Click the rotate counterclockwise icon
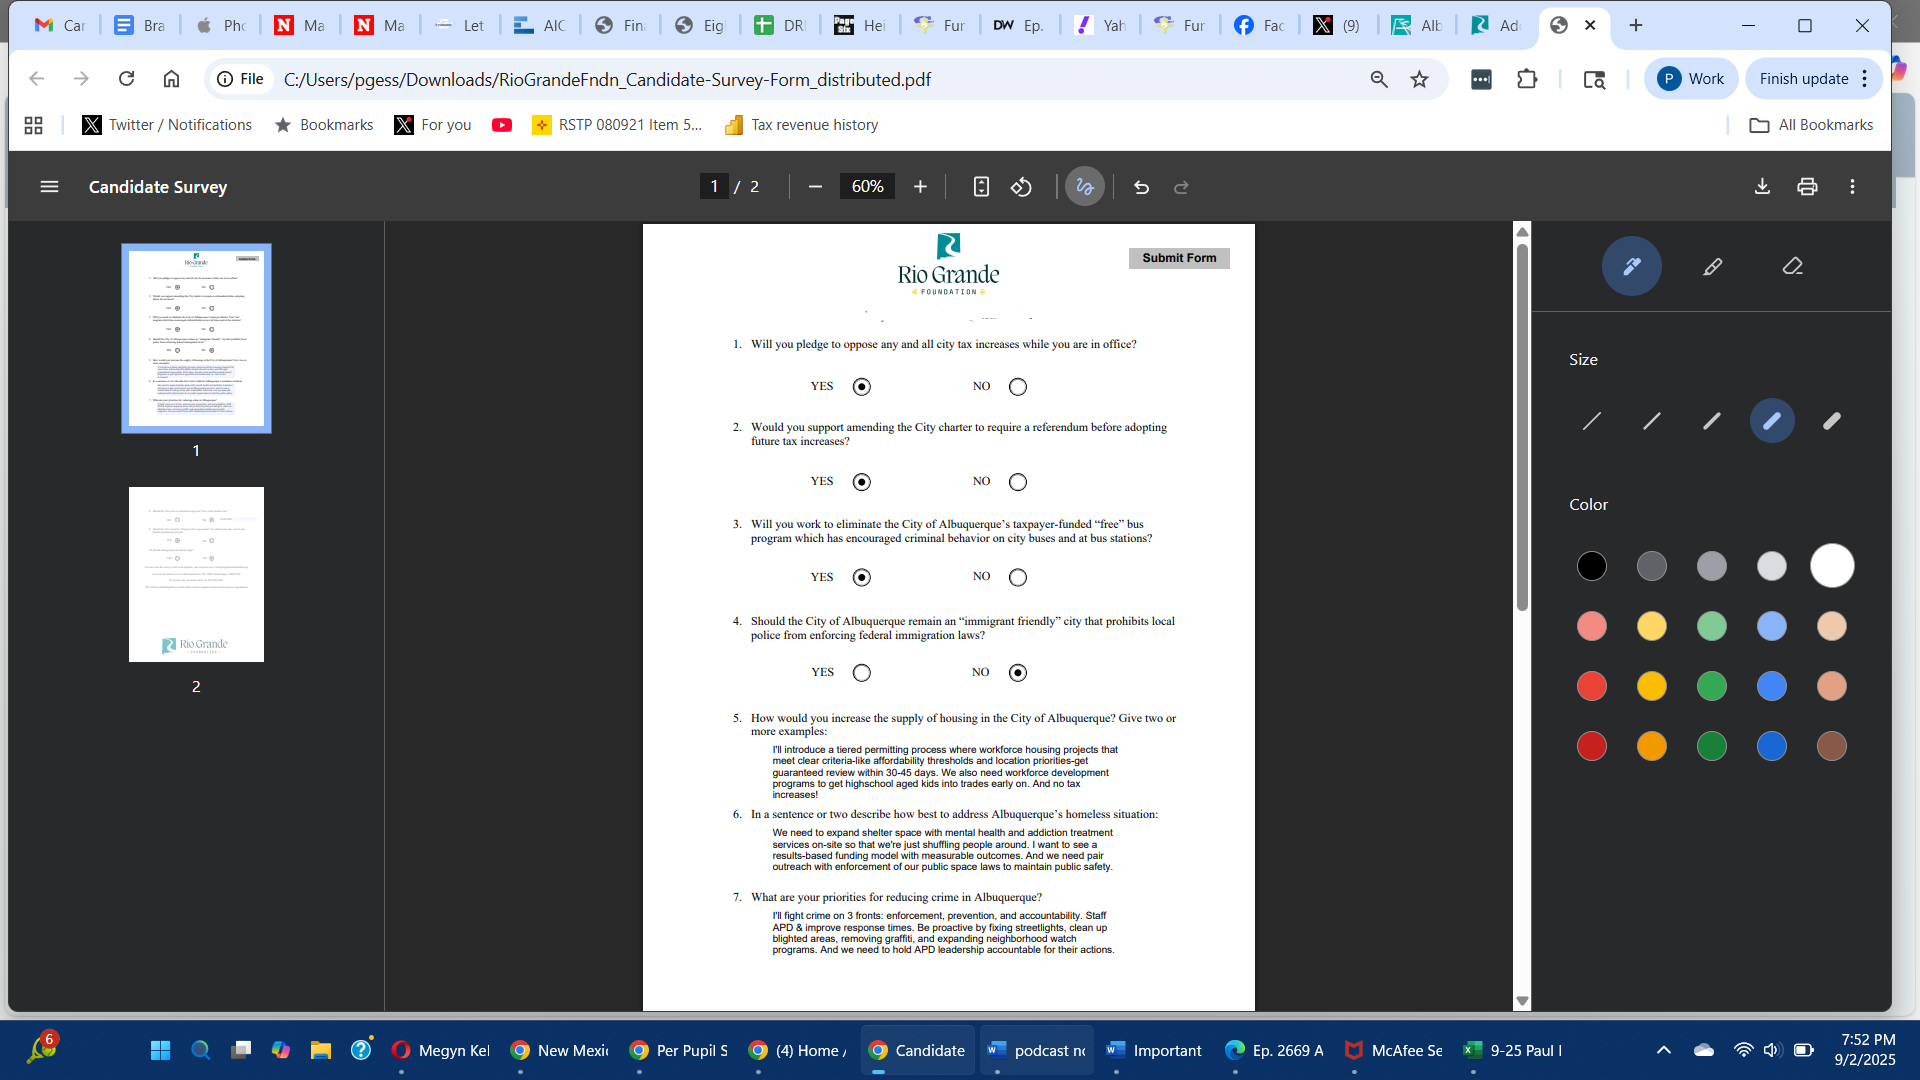 point(1021,187)
